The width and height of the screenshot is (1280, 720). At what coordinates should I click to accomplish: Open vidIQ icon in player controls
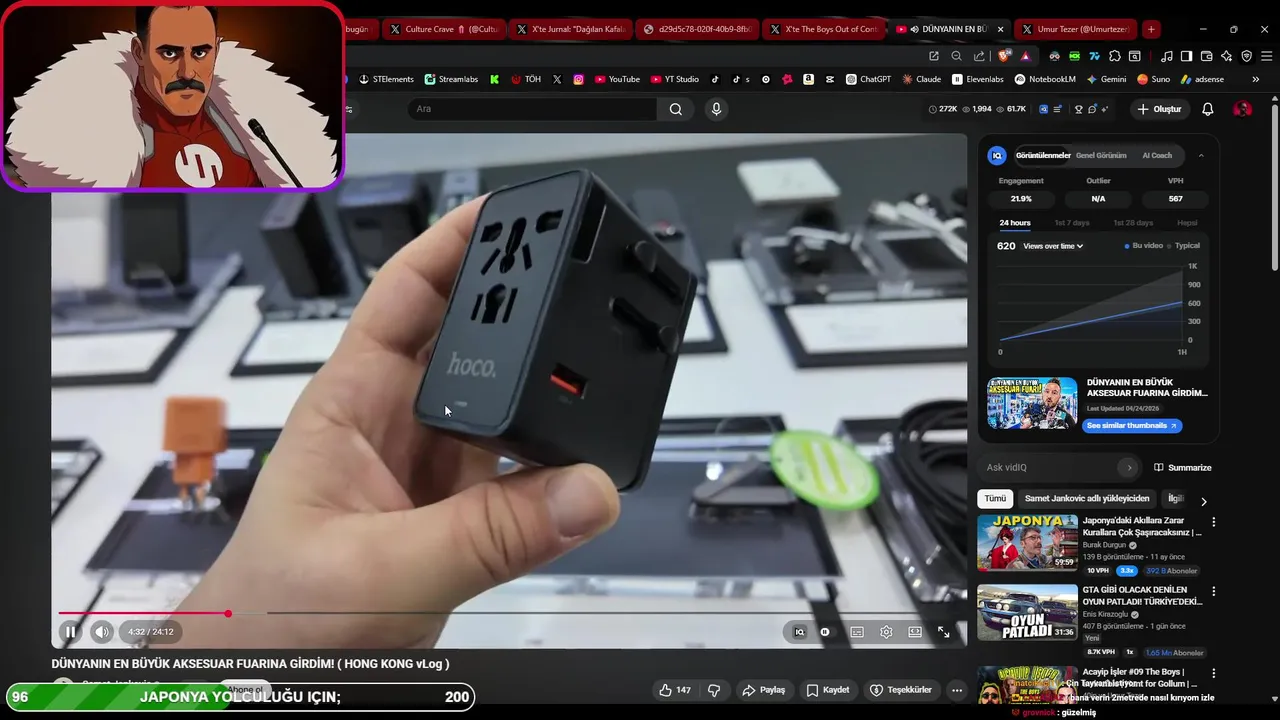pos(799,632)
